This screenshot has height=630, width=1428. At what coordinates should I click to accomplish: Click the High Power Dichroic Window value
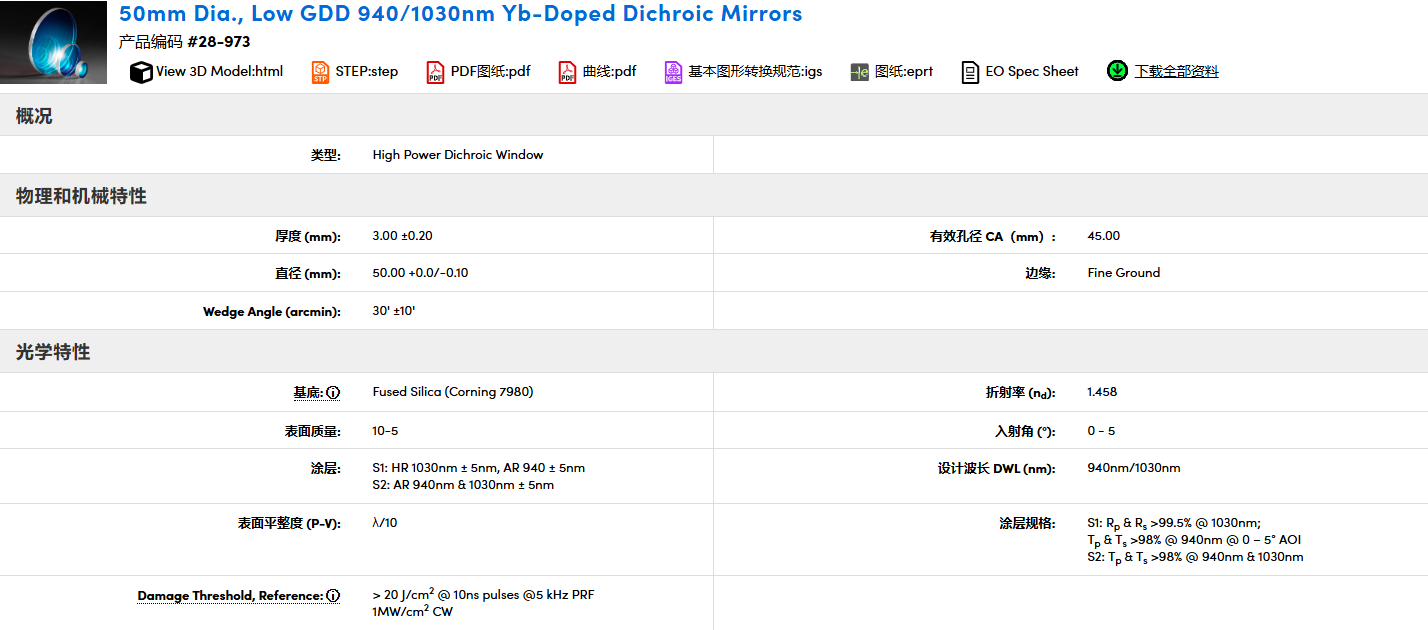pyautogui.click(x=458, y=155)
